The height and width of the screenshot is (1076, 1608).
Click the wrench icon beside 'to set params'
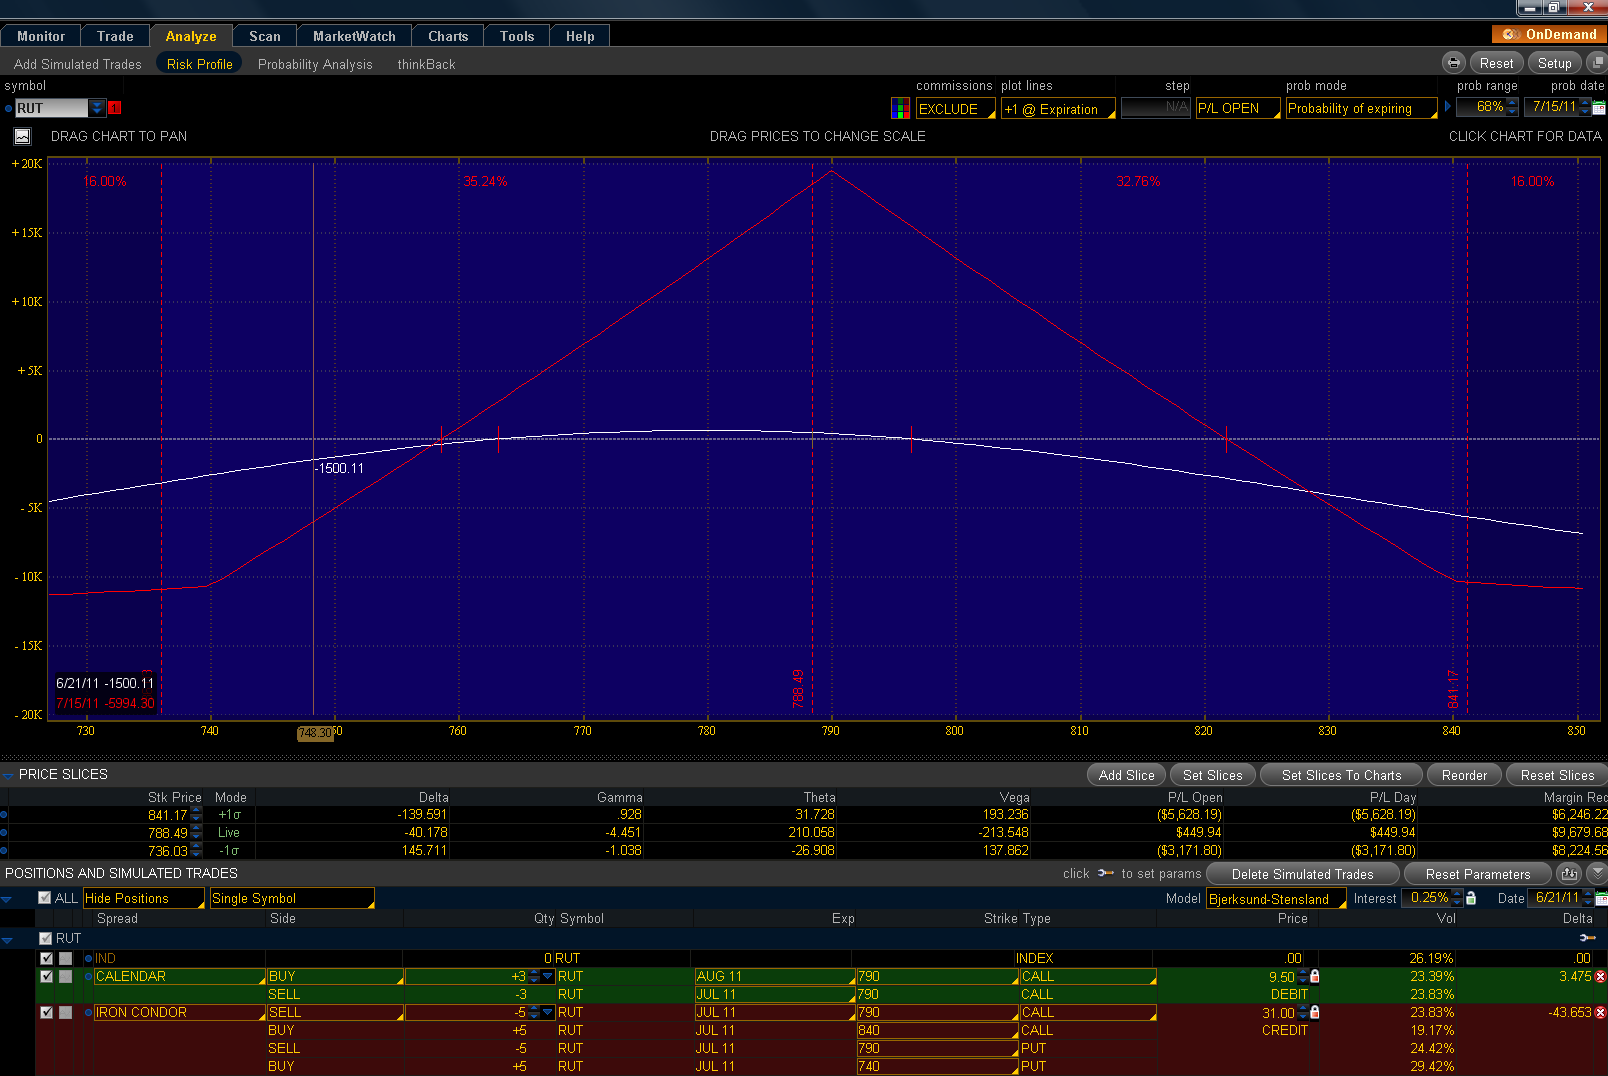1105,873
